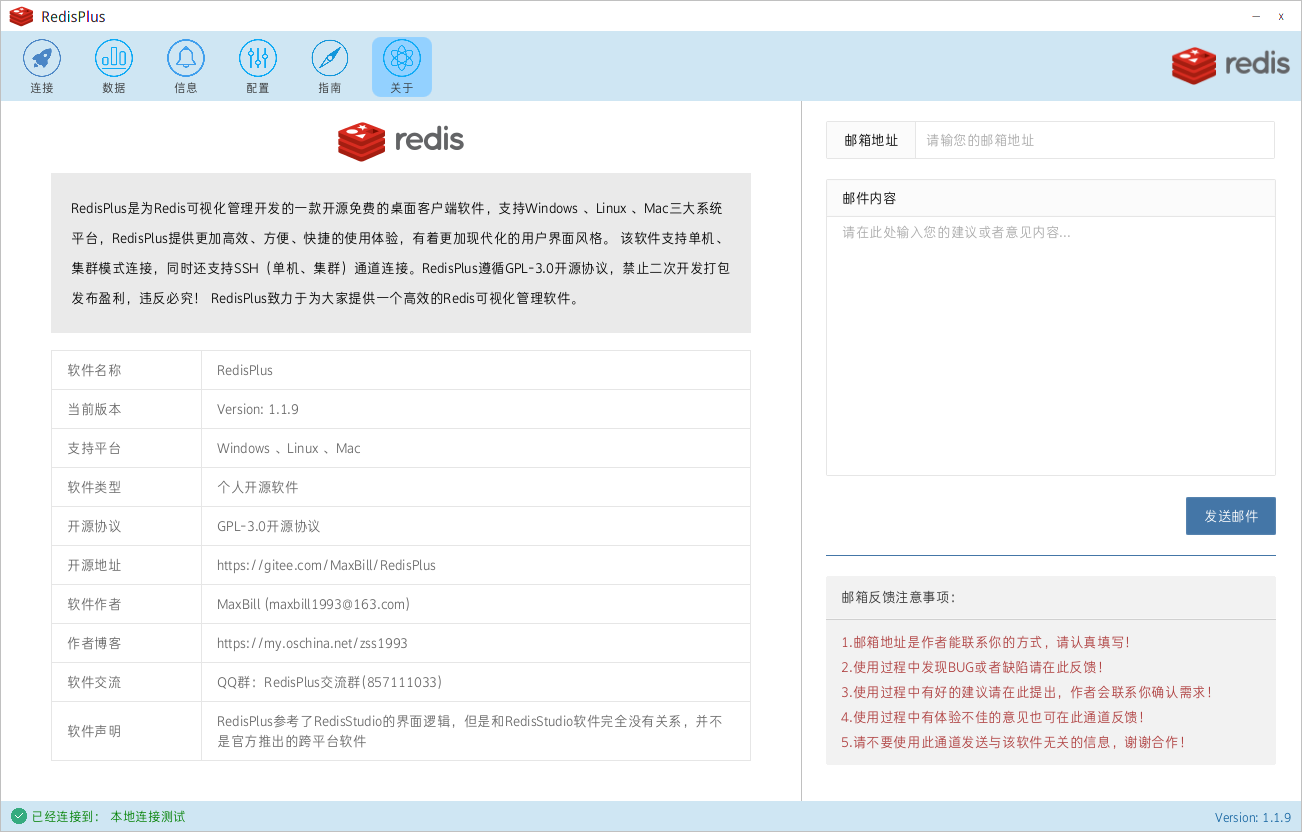This screenshot has height=832, width=1302.
Task: Click the QQ群 RedisPlus交流群 value
Action: coord(329,682)
